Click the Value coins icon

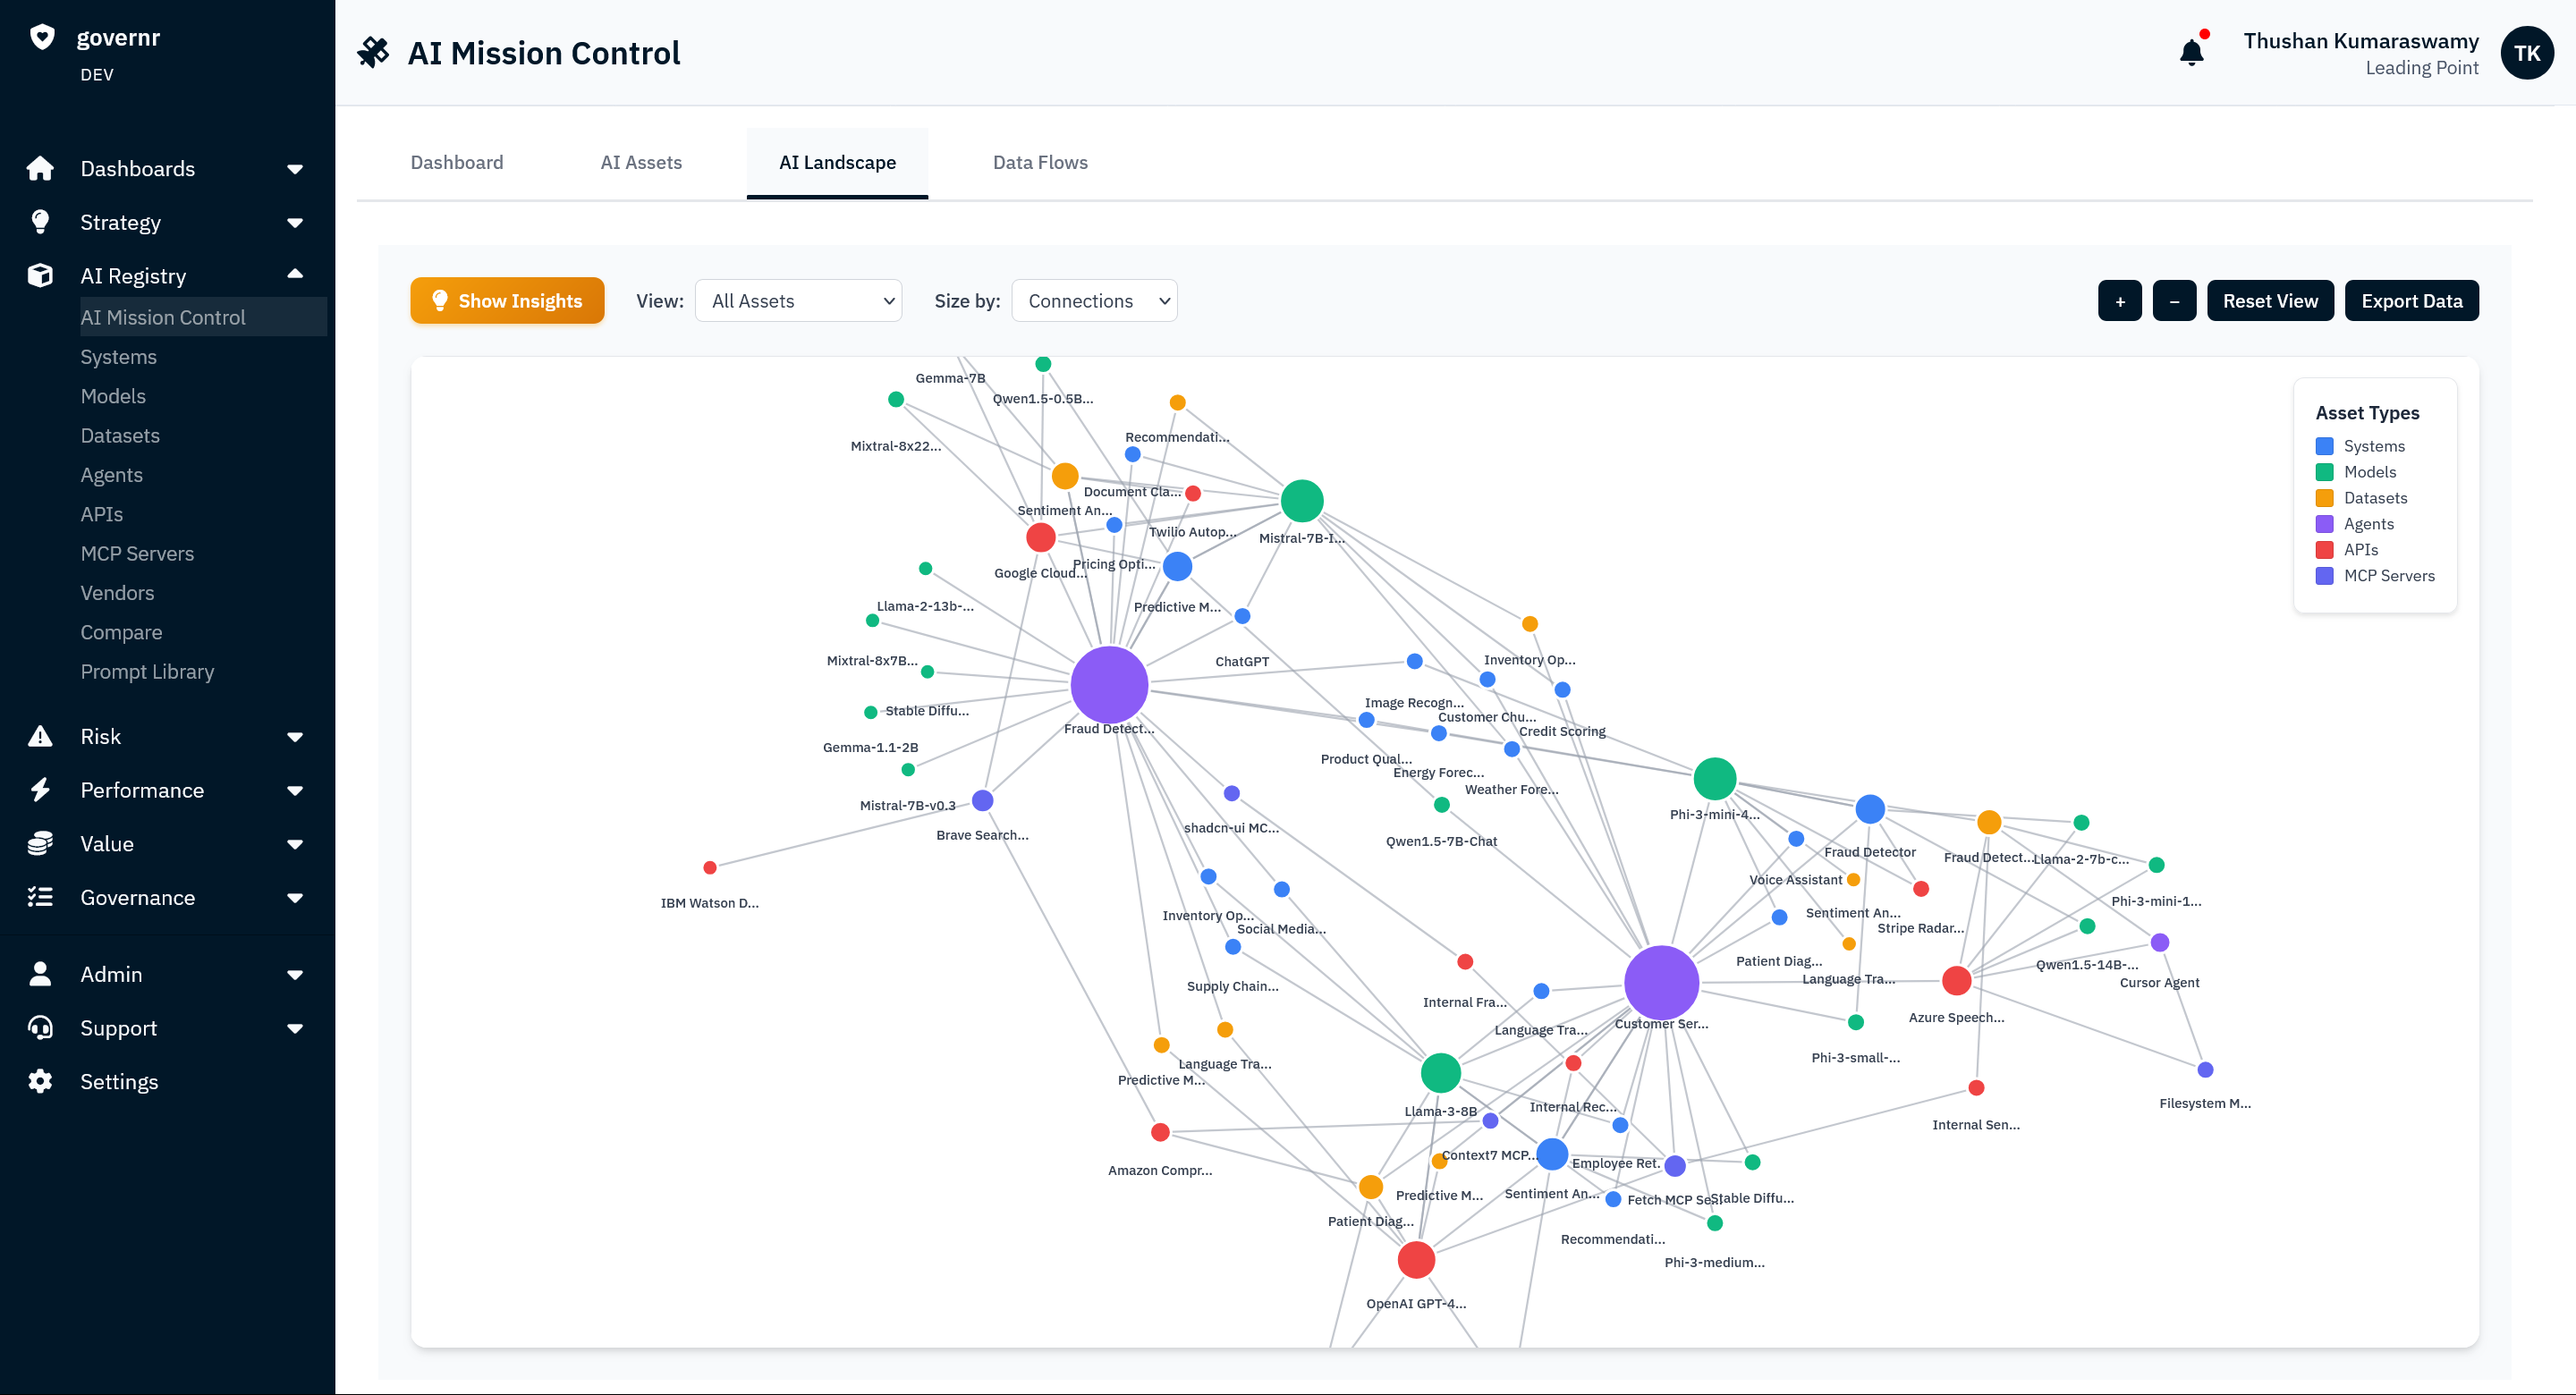tap(40, 844)
